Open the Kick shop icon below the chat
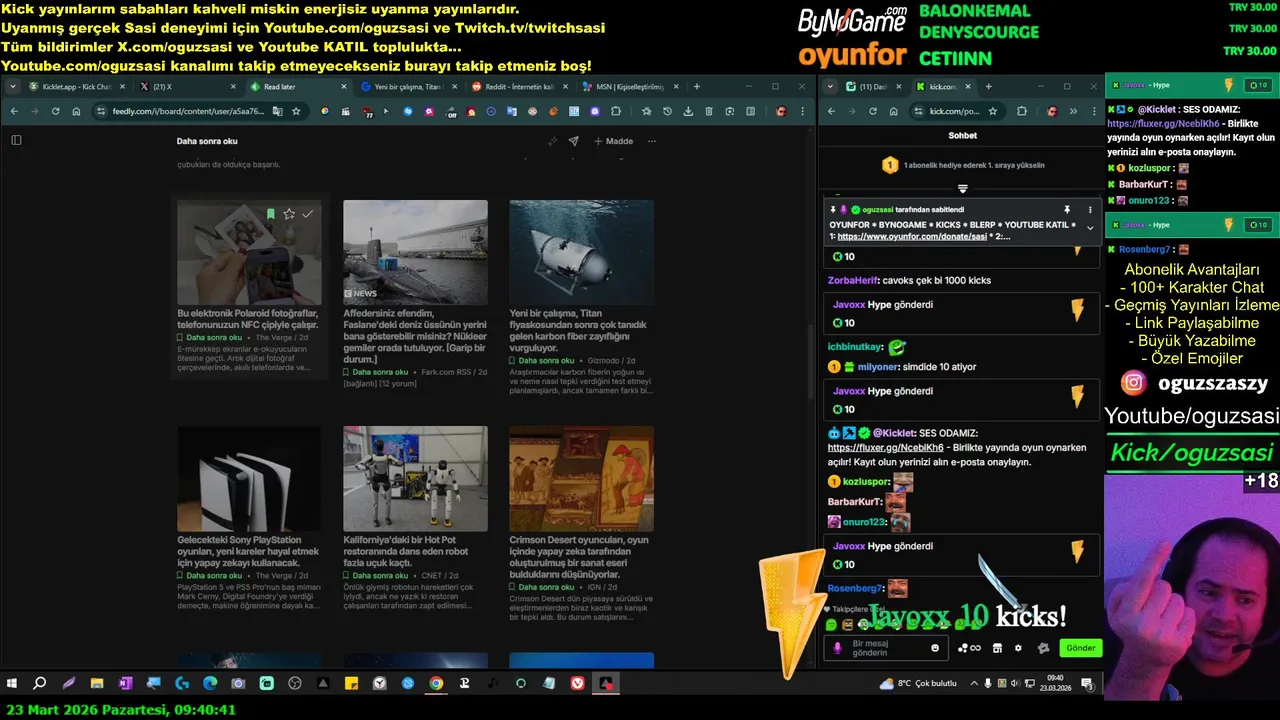This screenshot has height=720, width=1280. coord(996,648)
